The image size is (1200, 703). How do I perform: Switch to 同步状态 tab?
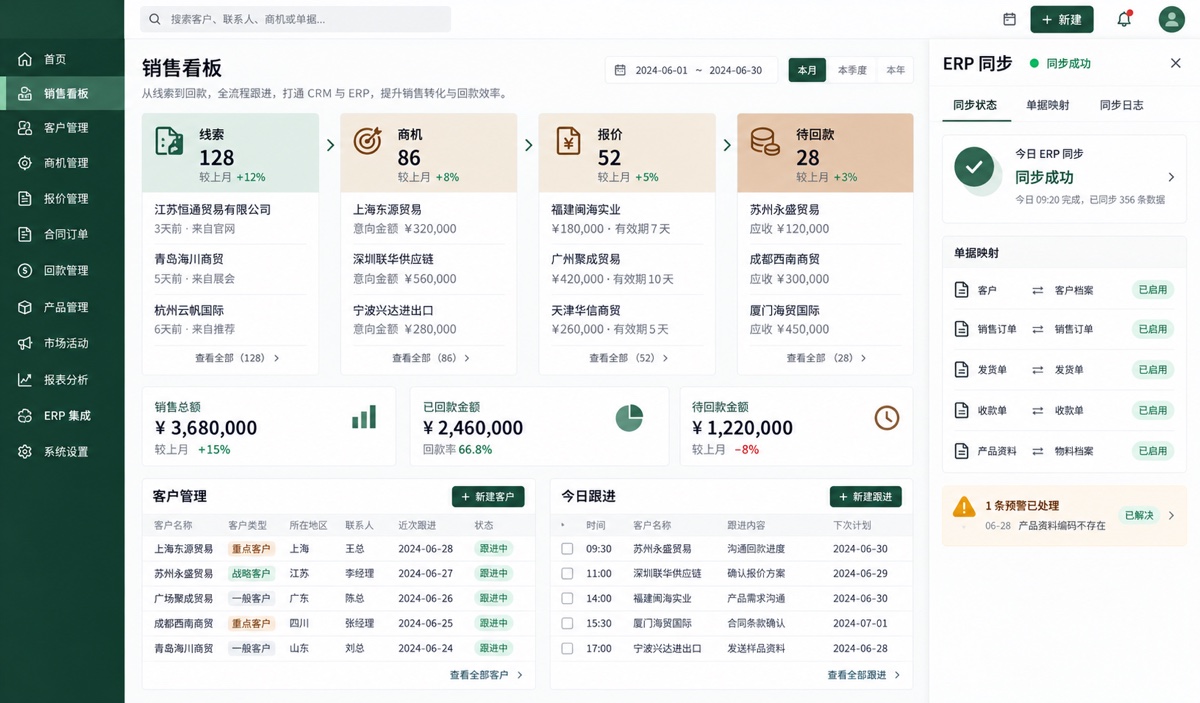point(974,105)
